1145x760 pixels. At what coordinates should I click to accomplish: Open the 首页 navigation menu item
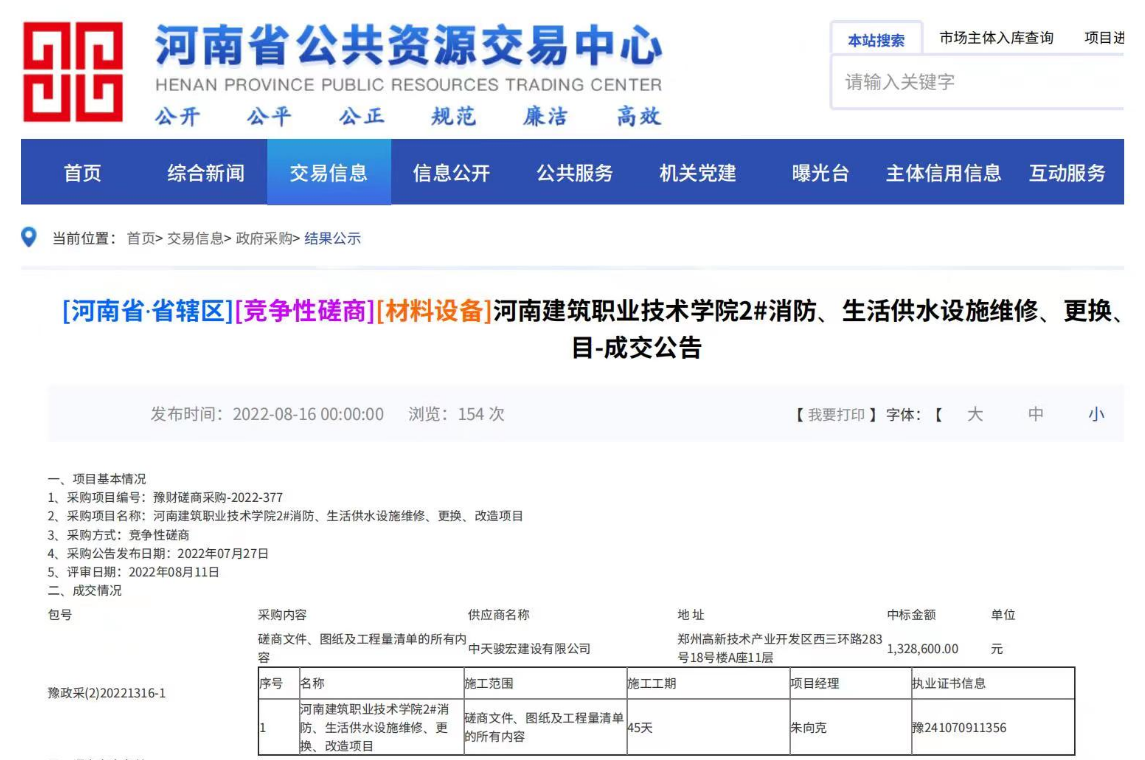coord(83,173)
